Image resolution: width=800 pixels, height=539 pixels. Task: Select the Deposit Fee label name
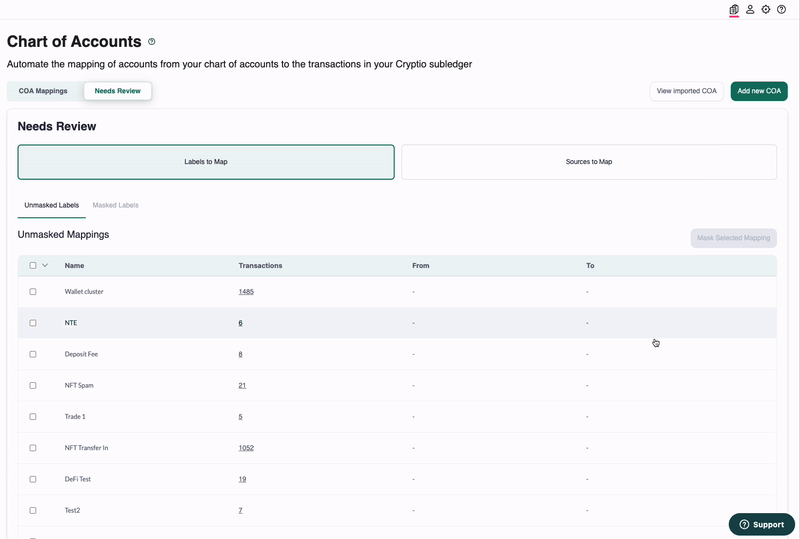(81, 354)
